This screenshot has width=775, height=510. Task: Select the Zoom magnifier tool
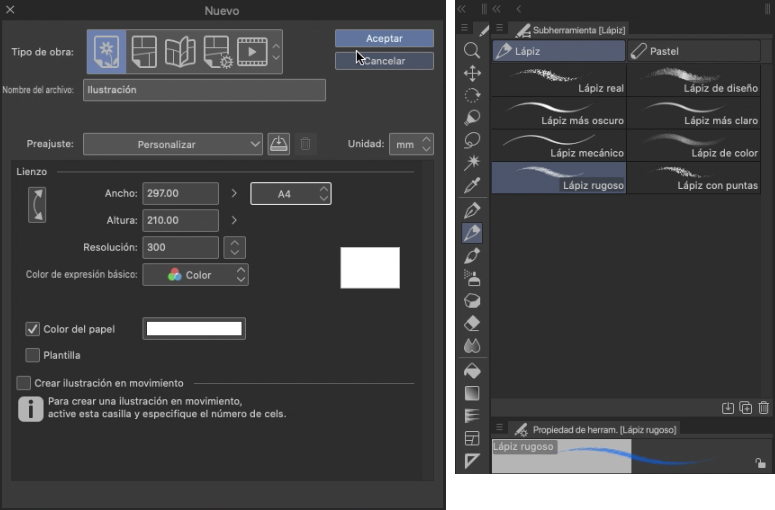click(x=472, y=50)
